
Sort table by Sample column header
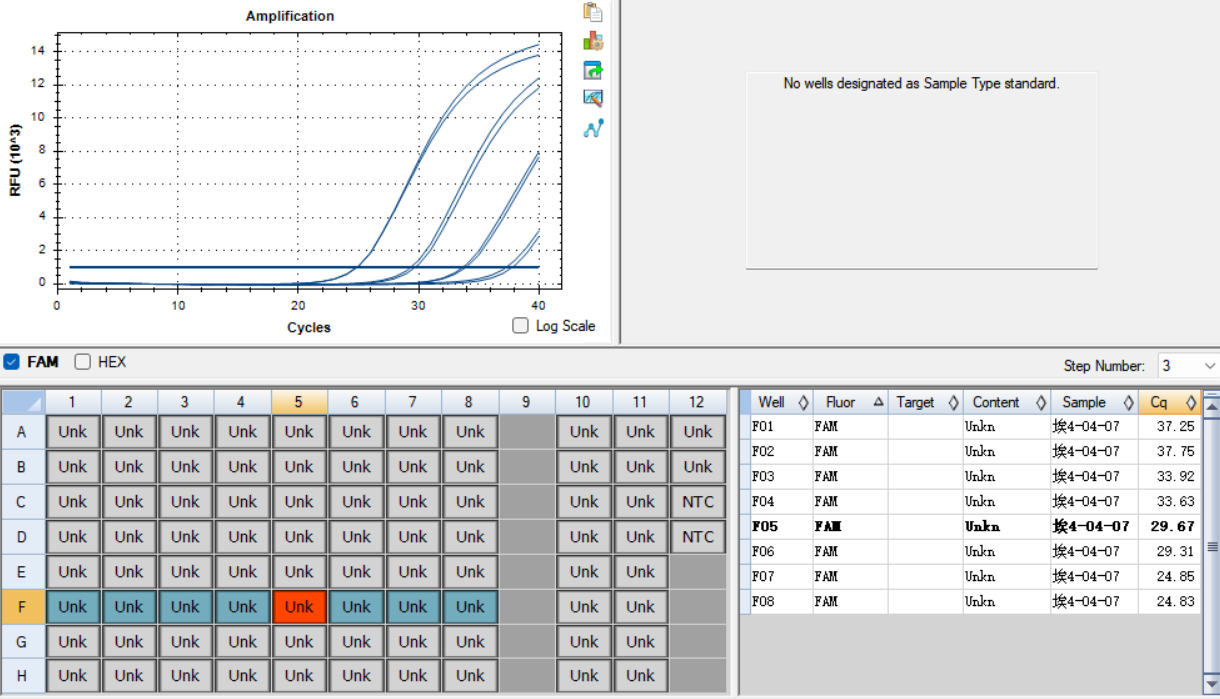1094,402
